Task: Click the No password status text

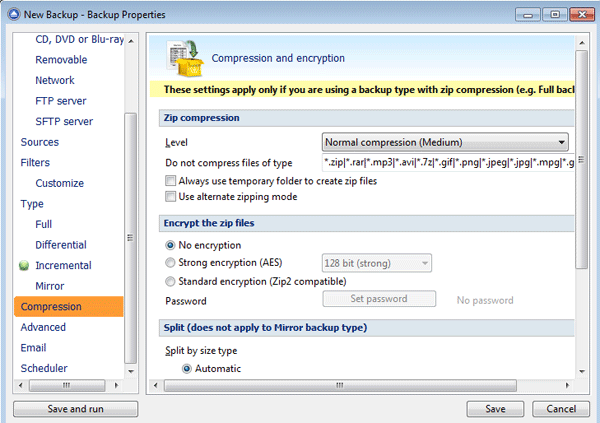Action: point(485,301)
